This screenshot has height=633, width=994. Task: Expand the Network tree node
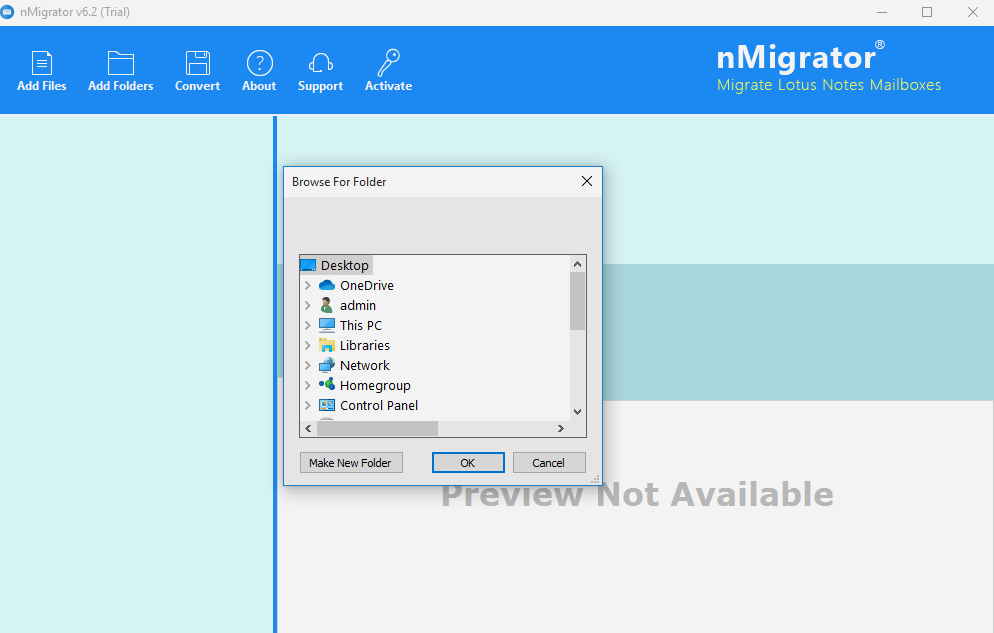pyautogui.click(x=308, y=365)
